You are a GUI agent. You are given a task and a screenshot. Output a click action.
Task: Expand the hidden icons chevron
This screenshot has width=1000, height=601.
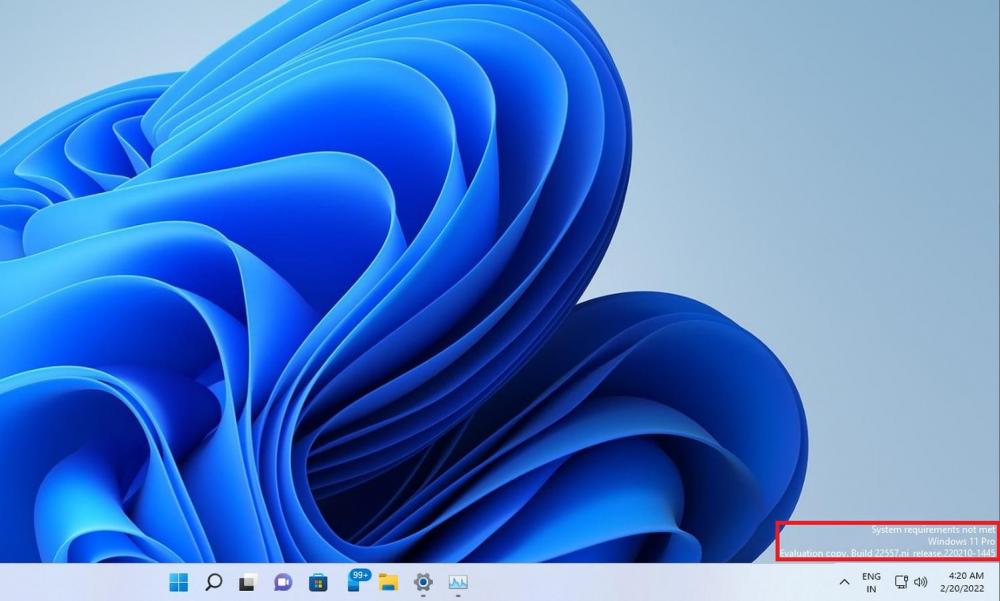pos(844,582)
